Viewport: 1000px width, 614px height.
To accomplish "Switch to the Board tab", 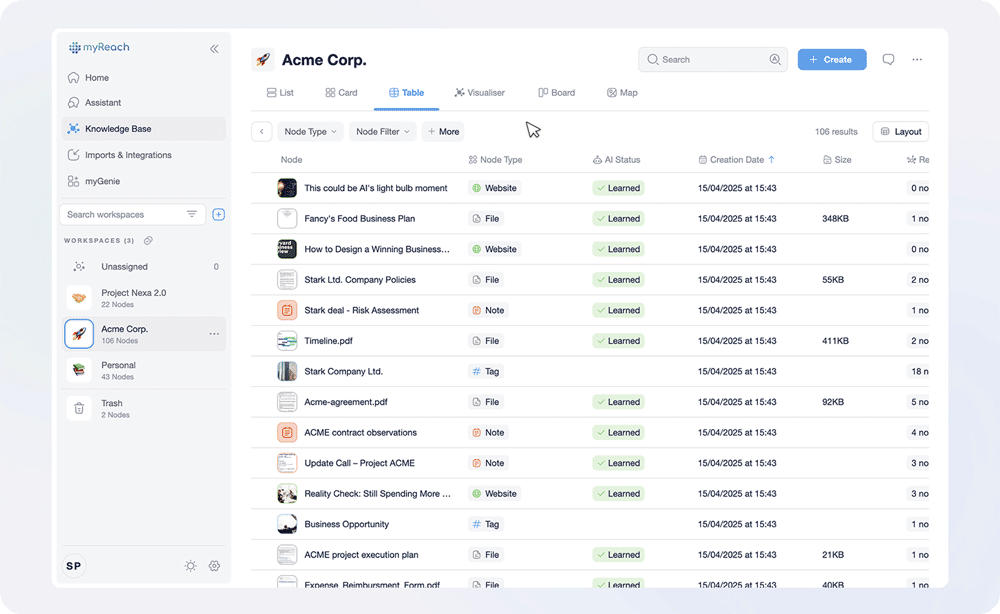I will (x=556, y=93).
